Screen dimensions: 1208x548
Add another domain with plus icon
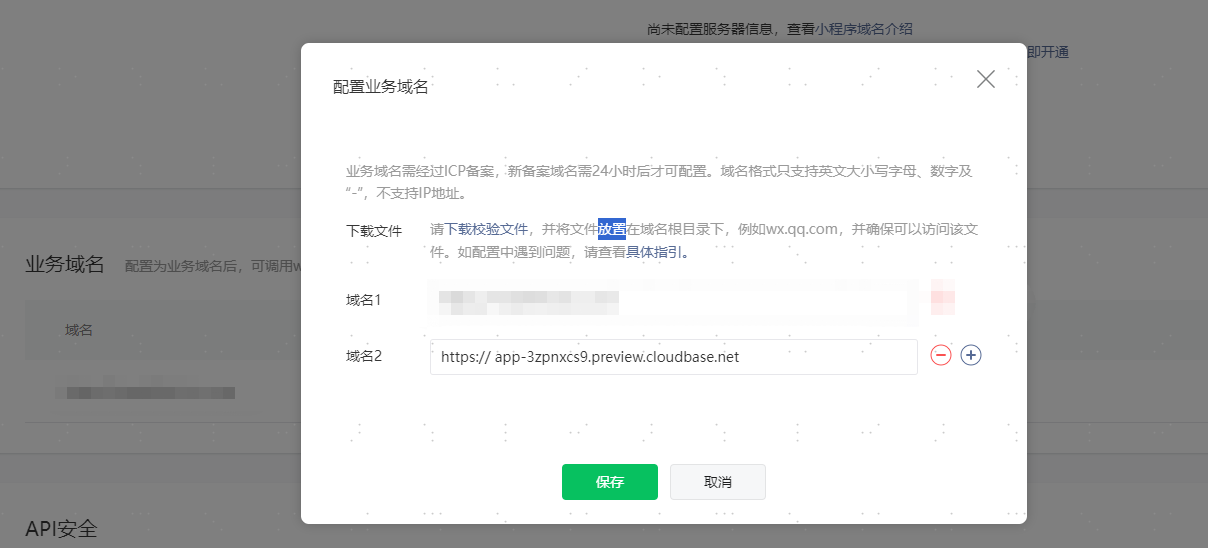pyautogui.click(x=971, y=355)
